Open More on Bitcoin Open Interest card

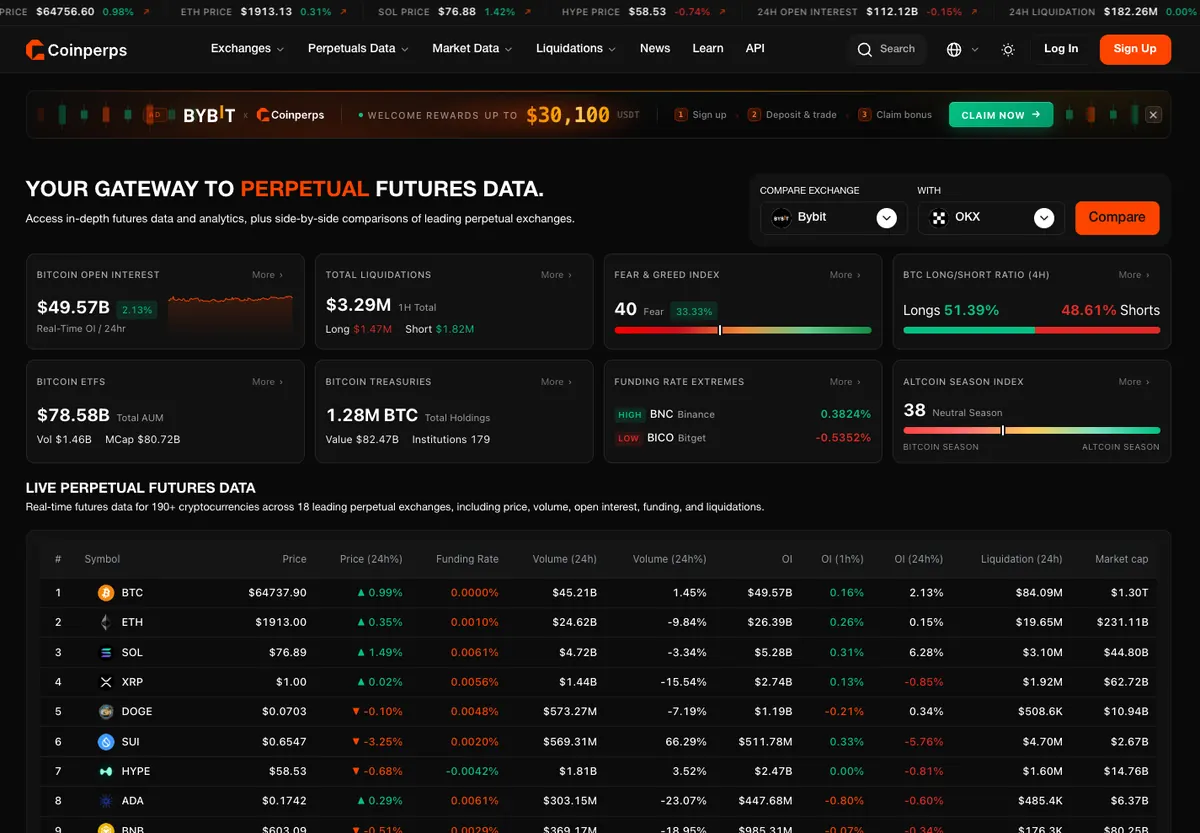[x=267, y=275]
